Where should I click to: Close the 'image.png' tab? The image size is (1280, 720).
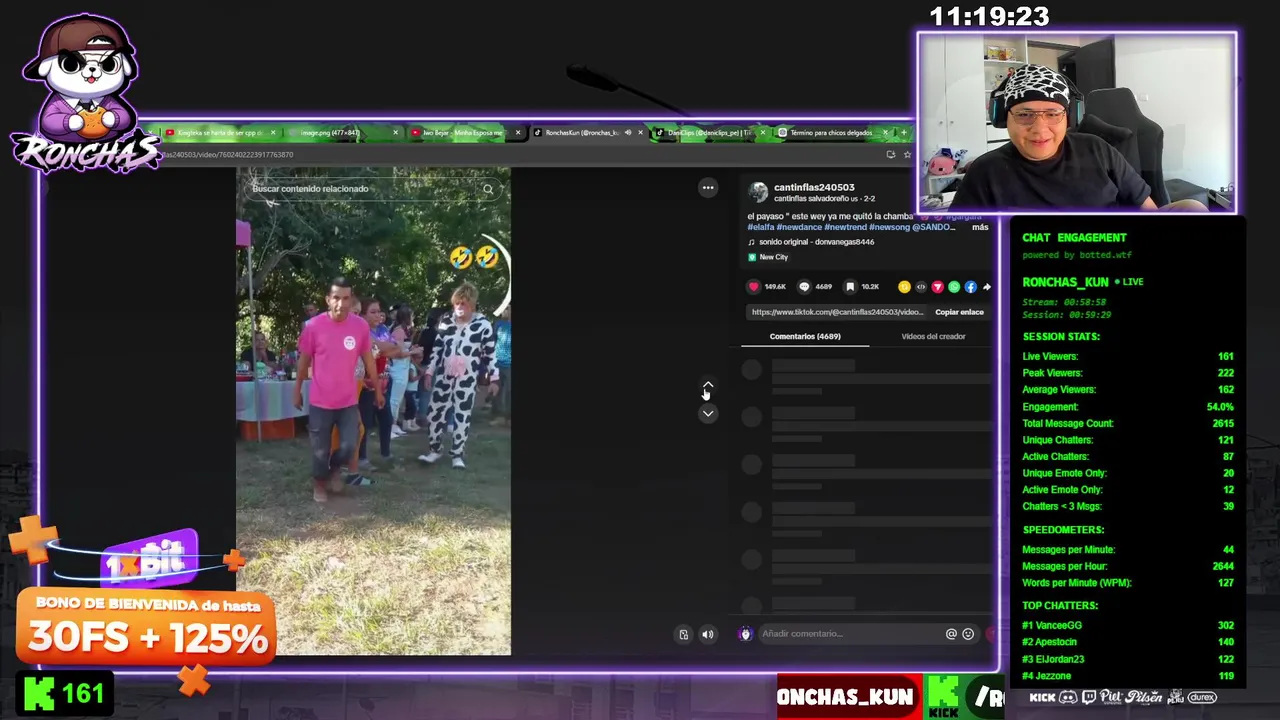[395, 133]
